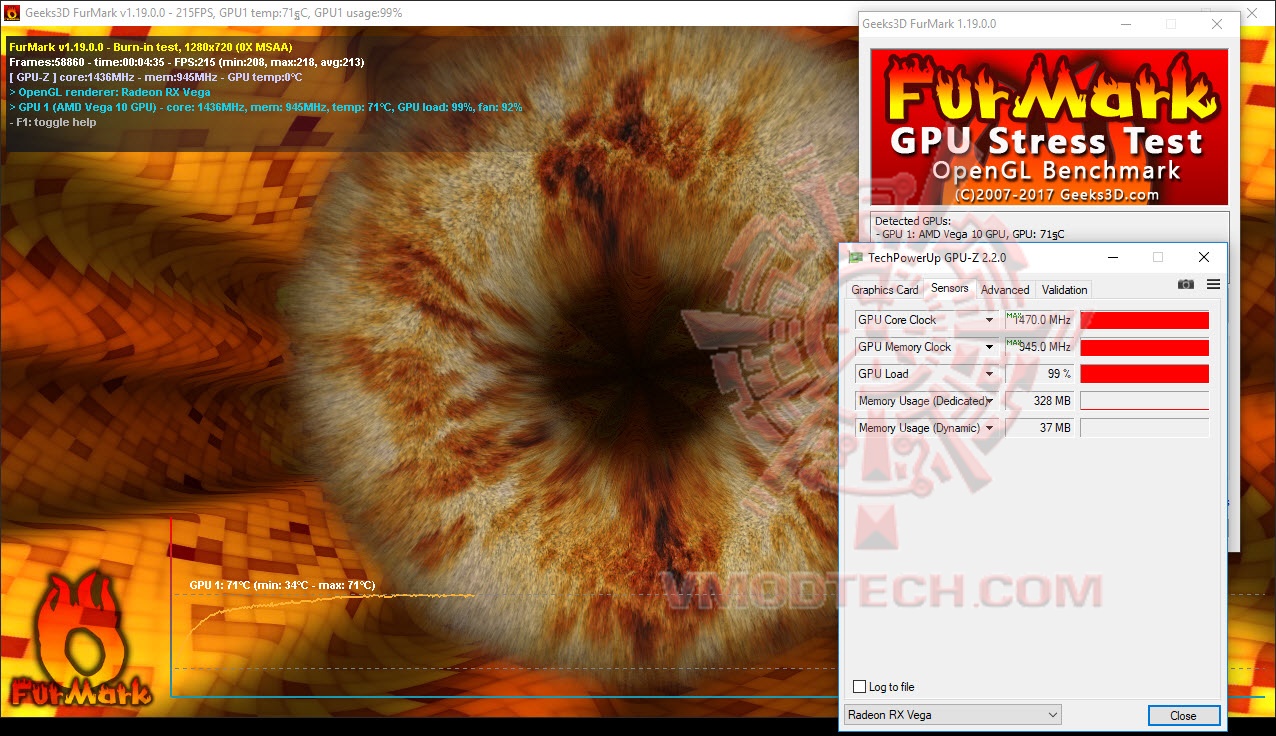The height and width of the screenshot is (736, 1276).
Task: Open the Advanced tab in GPU-Z
Action: point(1005,290)
